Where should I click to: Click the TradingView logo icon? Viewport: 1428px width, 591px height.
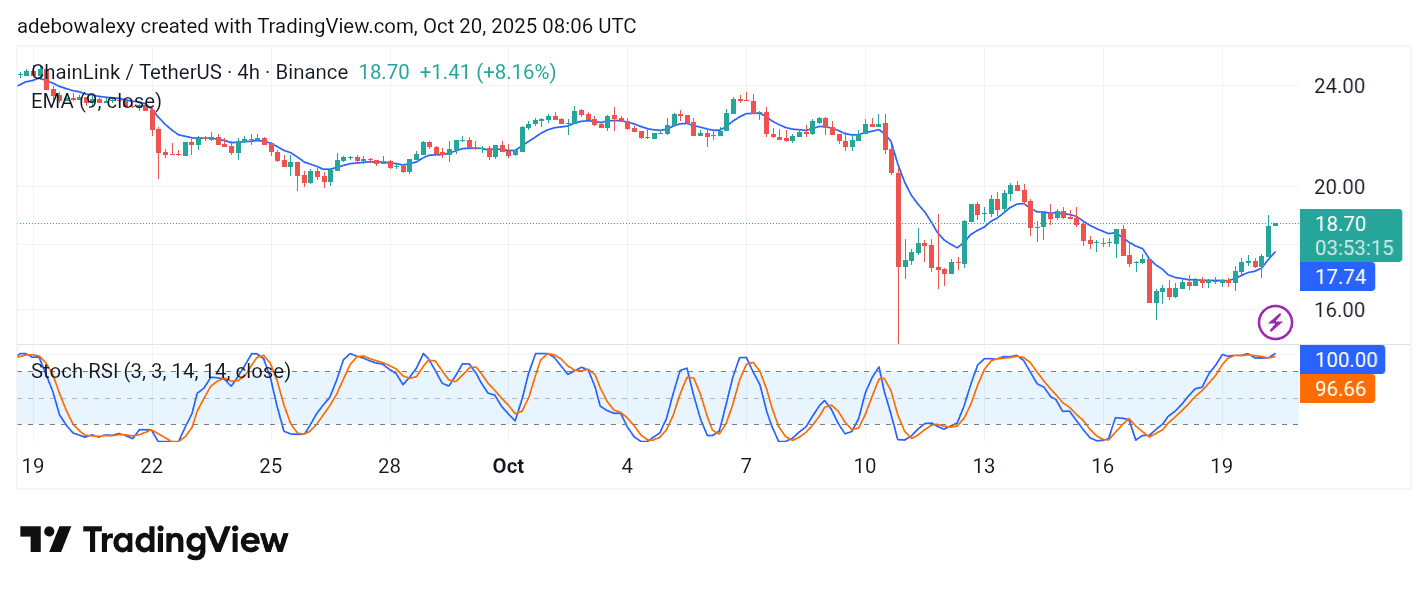(45, 541)
